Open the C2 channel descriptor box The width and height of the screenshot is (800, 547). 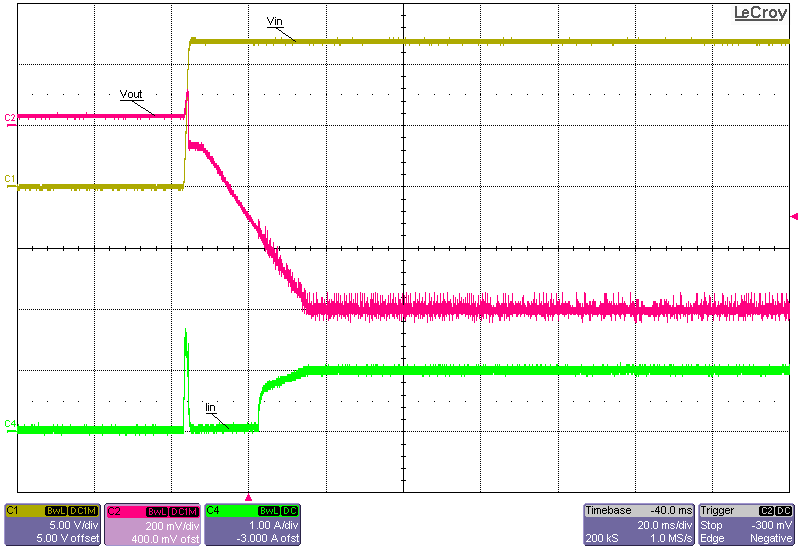pos(153,525)
